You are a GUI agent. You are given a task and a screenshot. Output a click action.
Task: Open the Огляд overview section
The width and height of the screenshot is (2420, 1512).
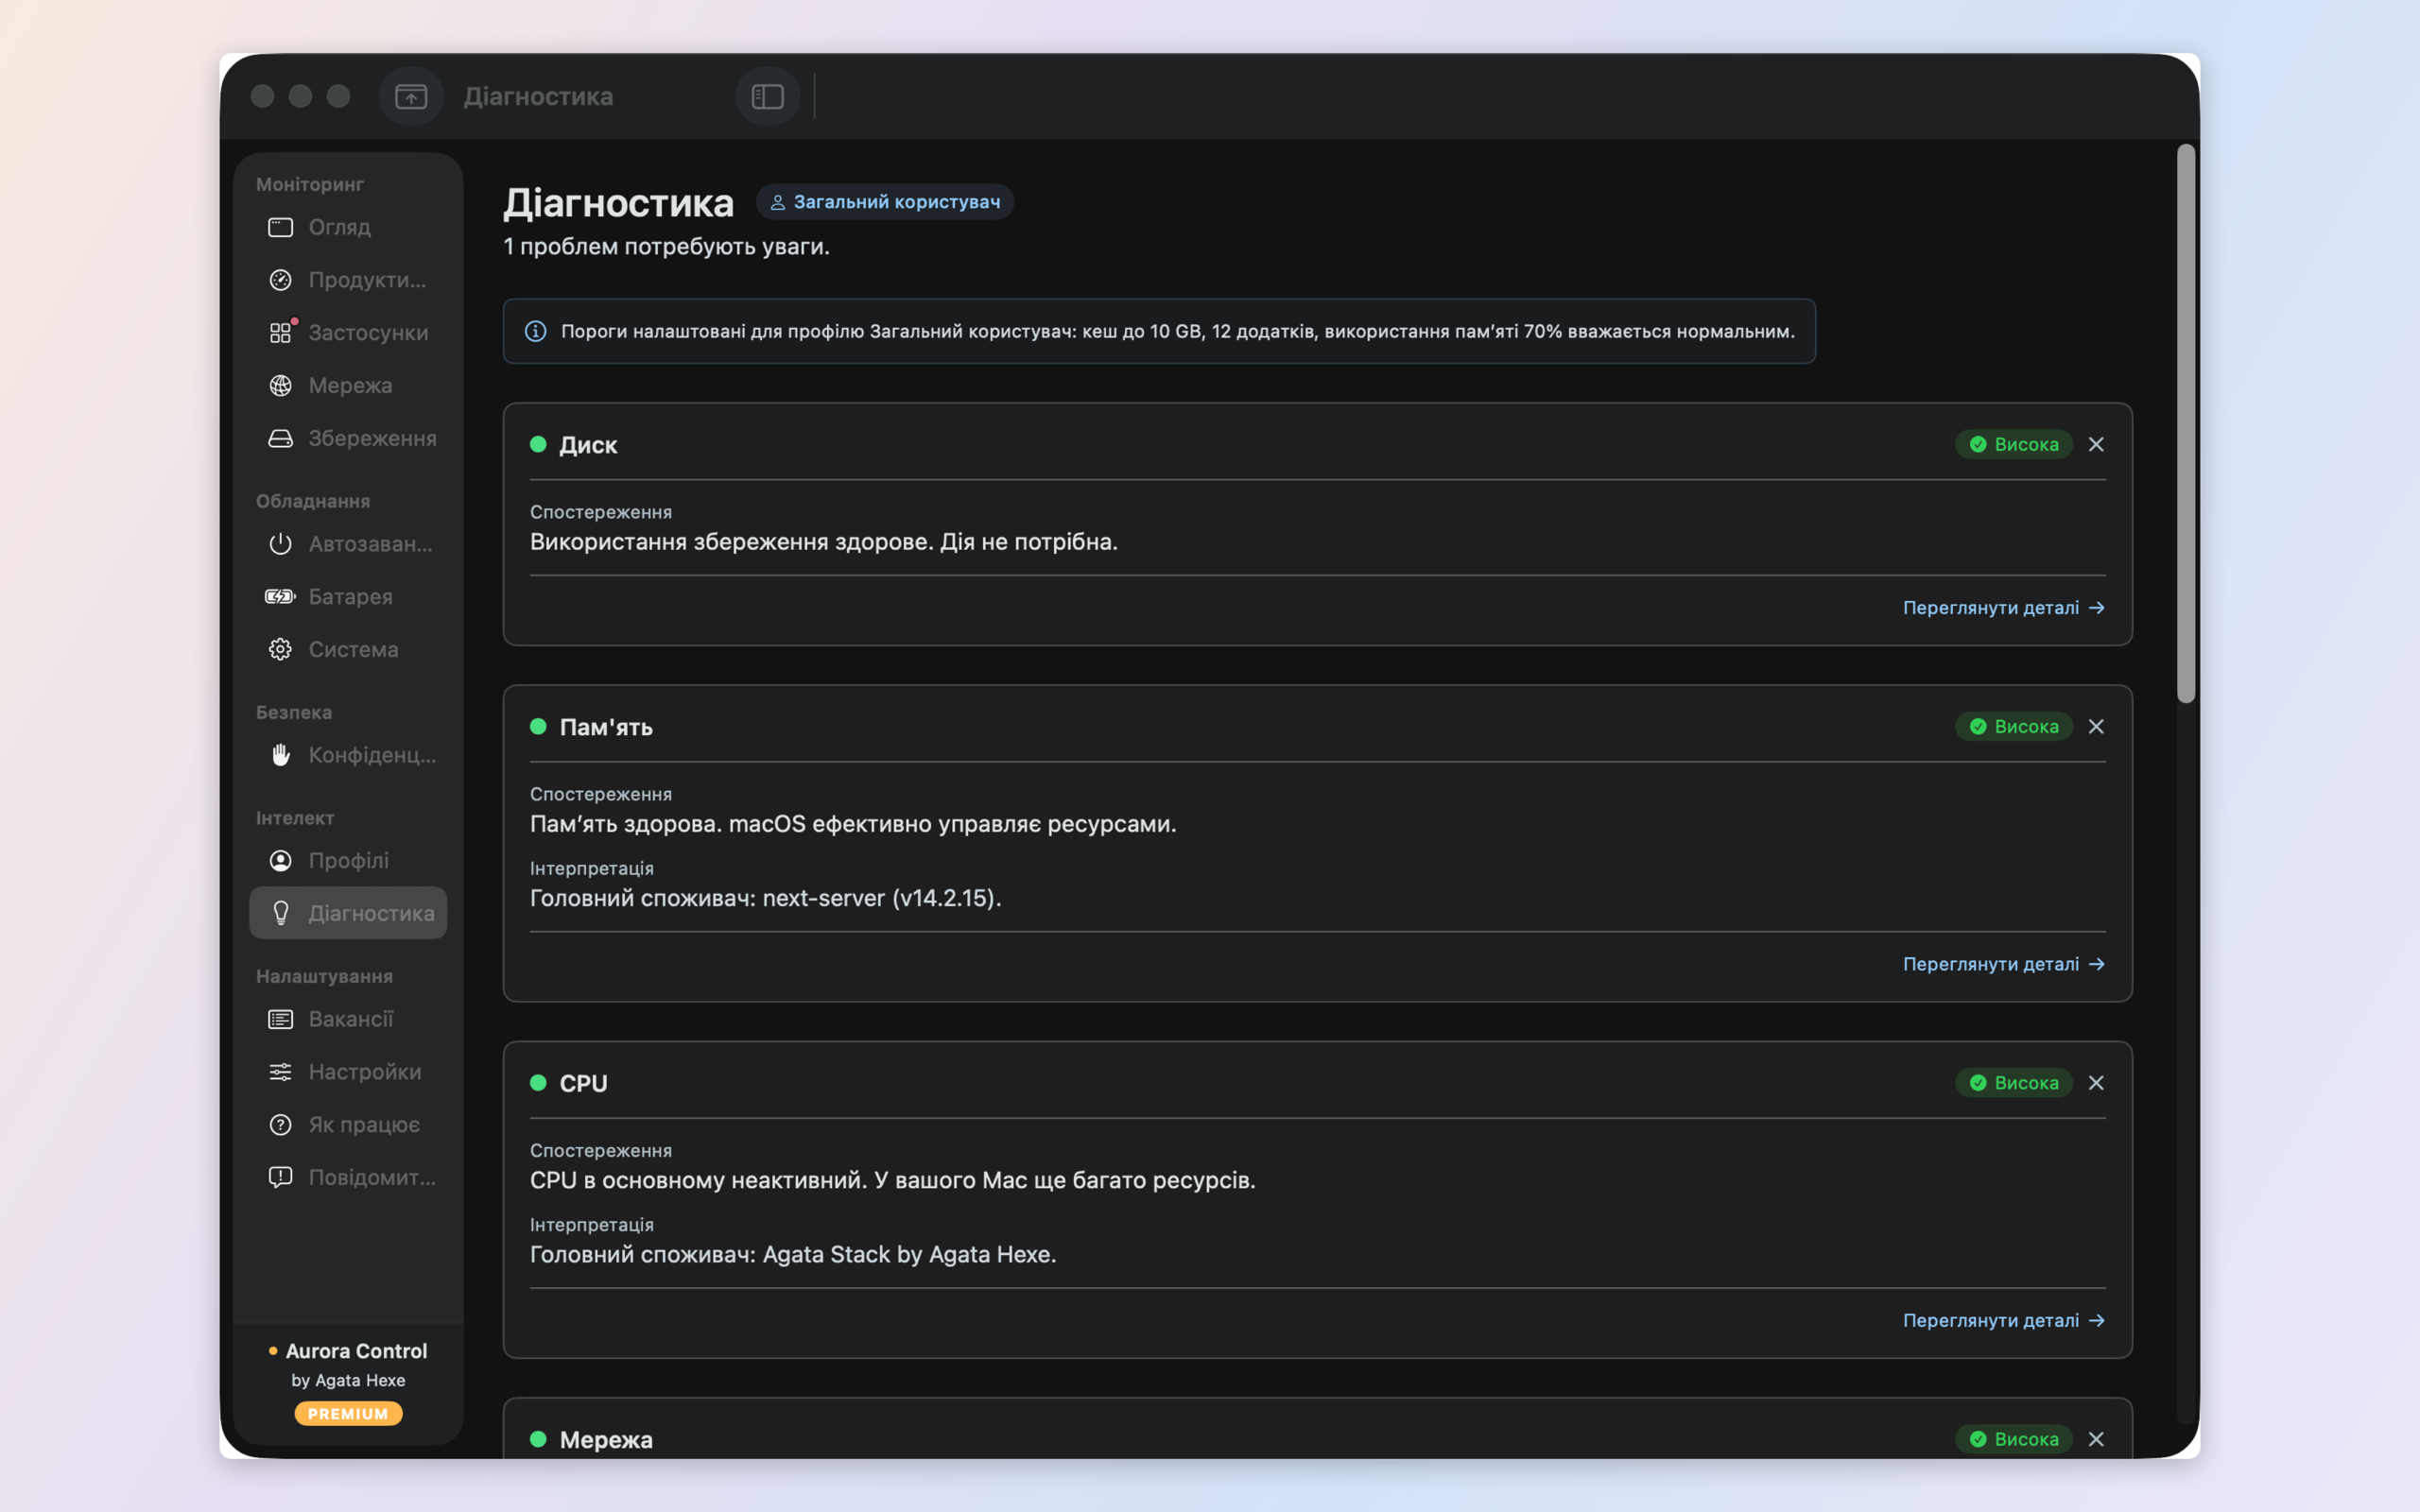[348, 227]
